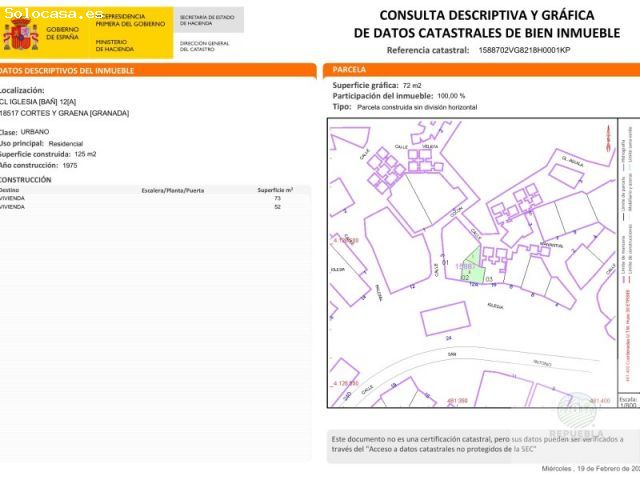The height and width of the screenshot is (480, 640).
Task: Click address 'CL IGLESIA [BAÑ] 12[A]'
Action: click(x=38, y=102)
